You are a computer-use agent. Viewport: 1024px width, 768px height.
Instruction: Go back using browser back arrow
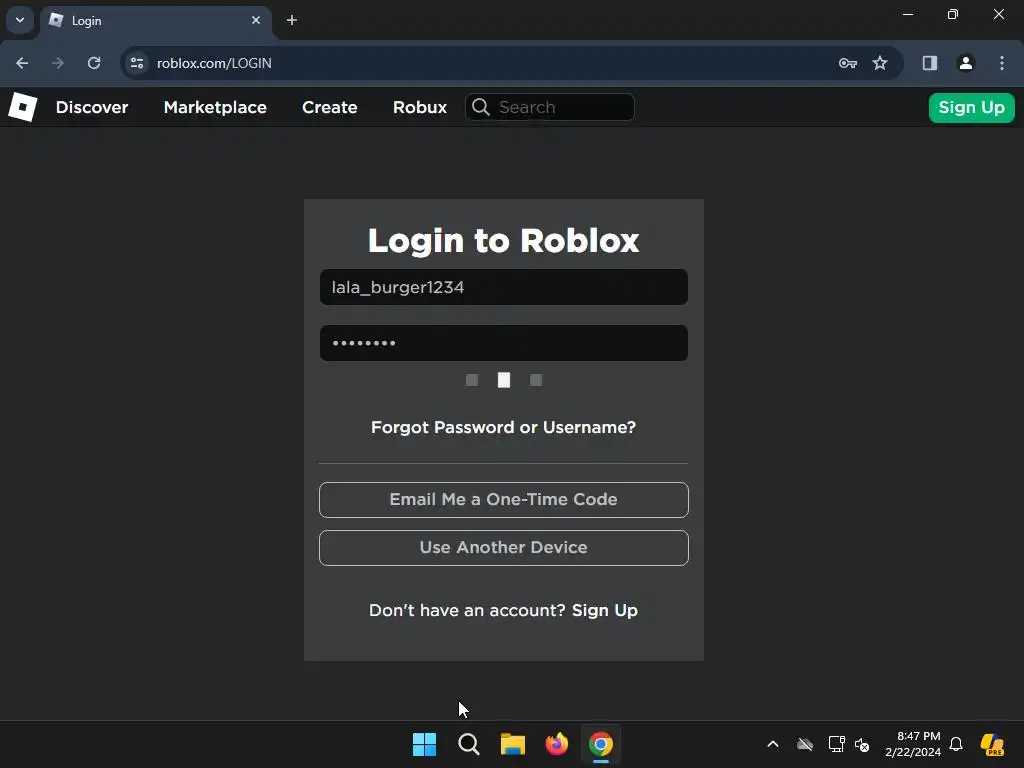[x=22, y=63]
